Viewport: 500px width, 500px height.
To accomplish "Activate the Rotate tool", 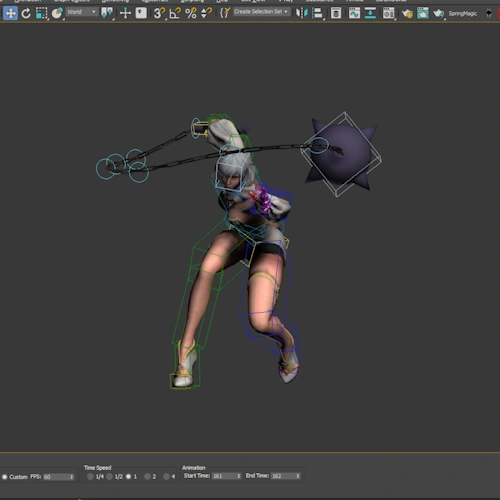I will coord(26,14).
